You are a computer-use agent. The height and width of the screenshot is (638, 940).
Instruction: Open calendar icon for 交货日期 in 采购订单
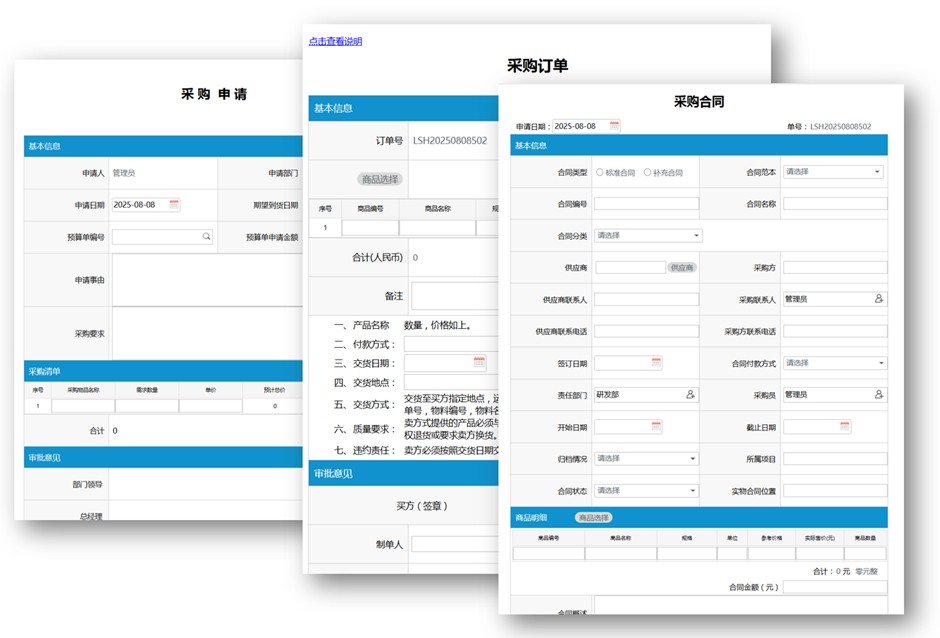479,363
